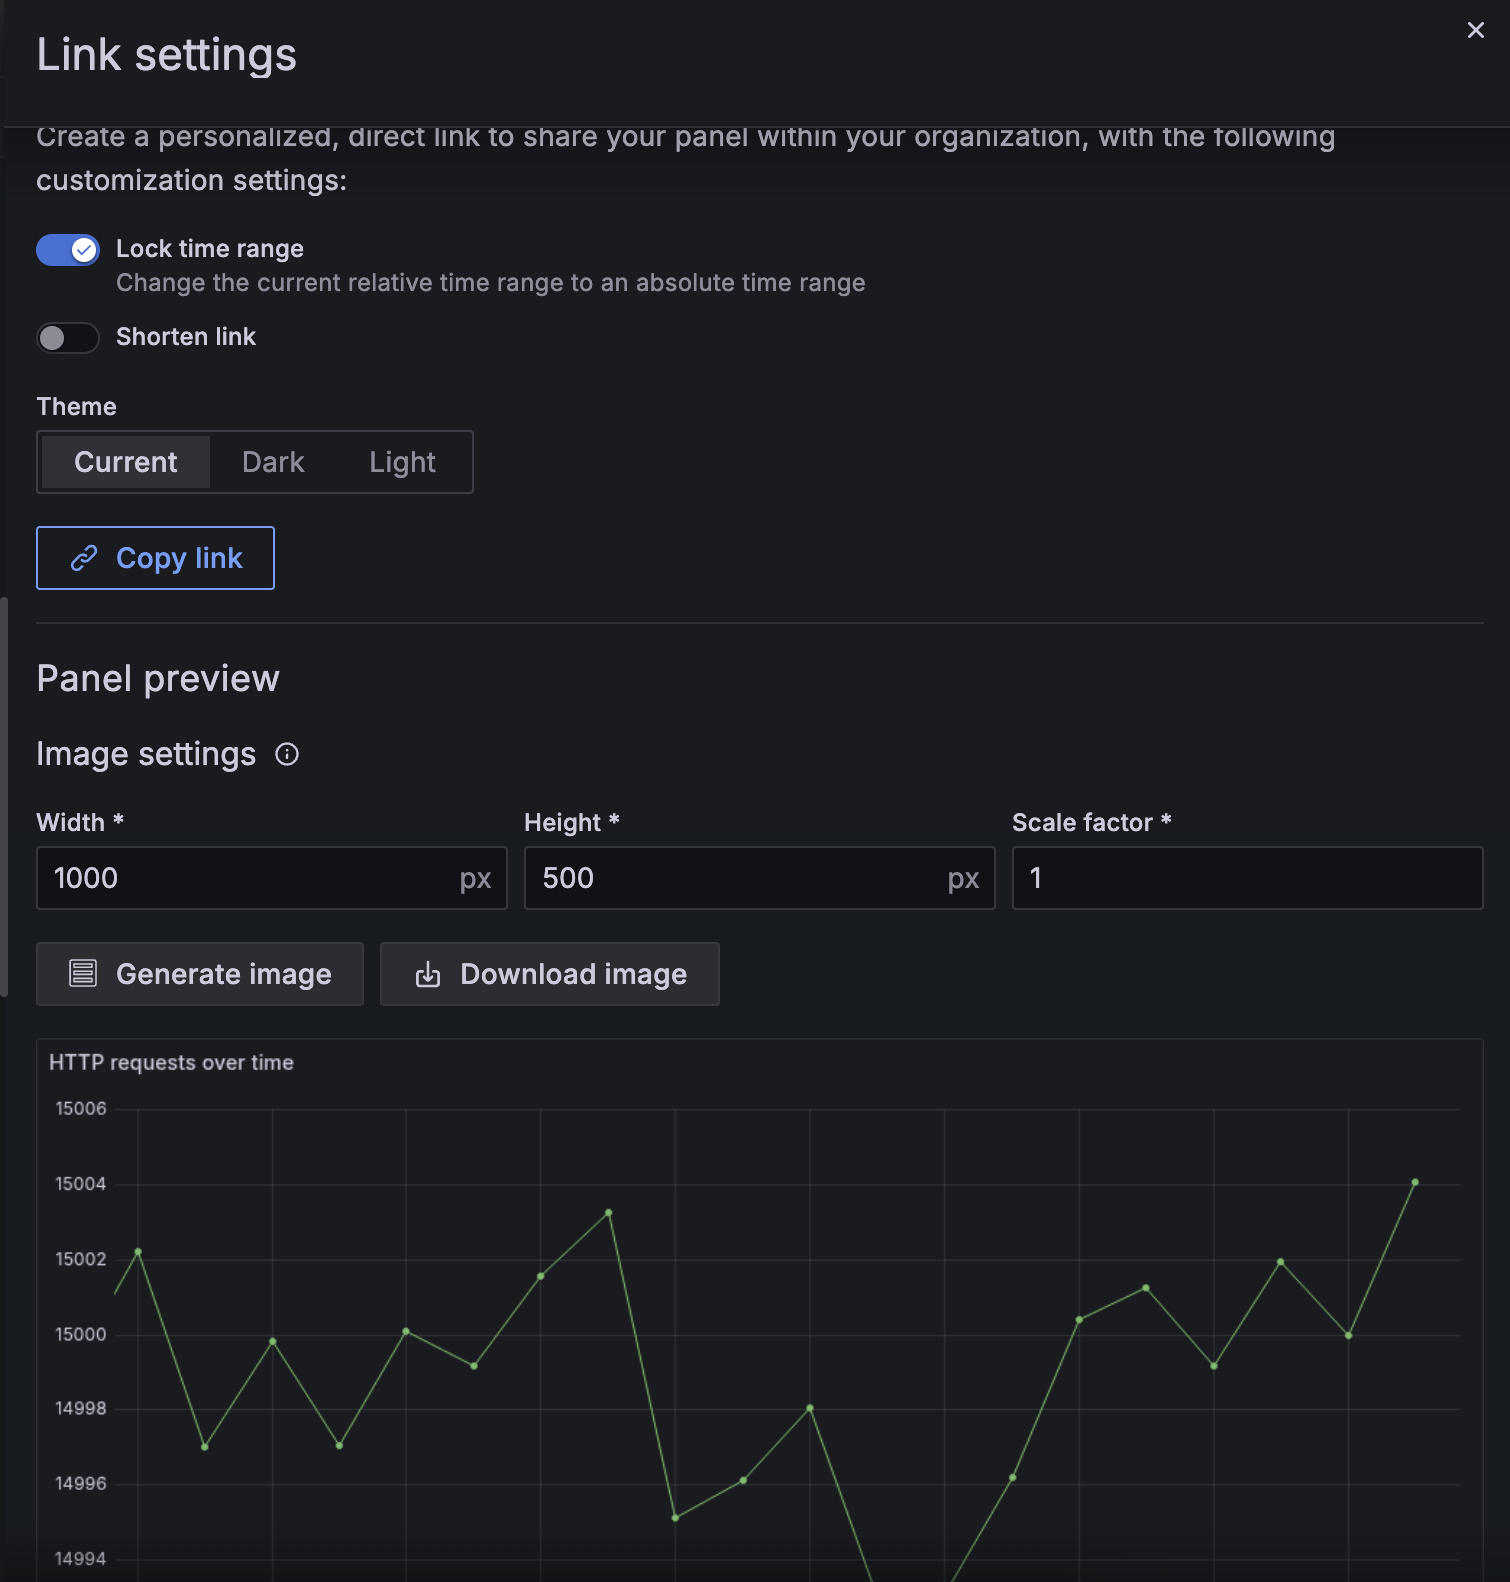Click the Lock time range label text

coord(210,248)
